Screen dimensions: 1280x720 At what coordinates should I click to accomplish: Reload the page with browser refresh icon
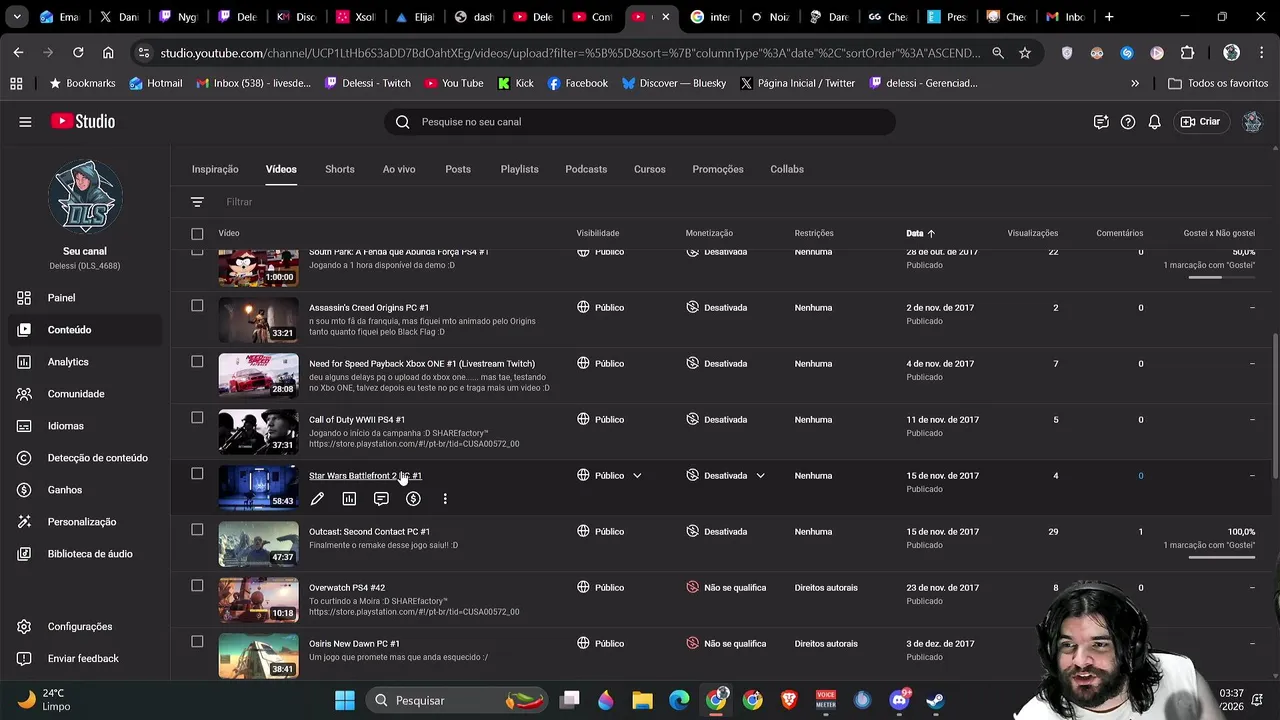78,52
